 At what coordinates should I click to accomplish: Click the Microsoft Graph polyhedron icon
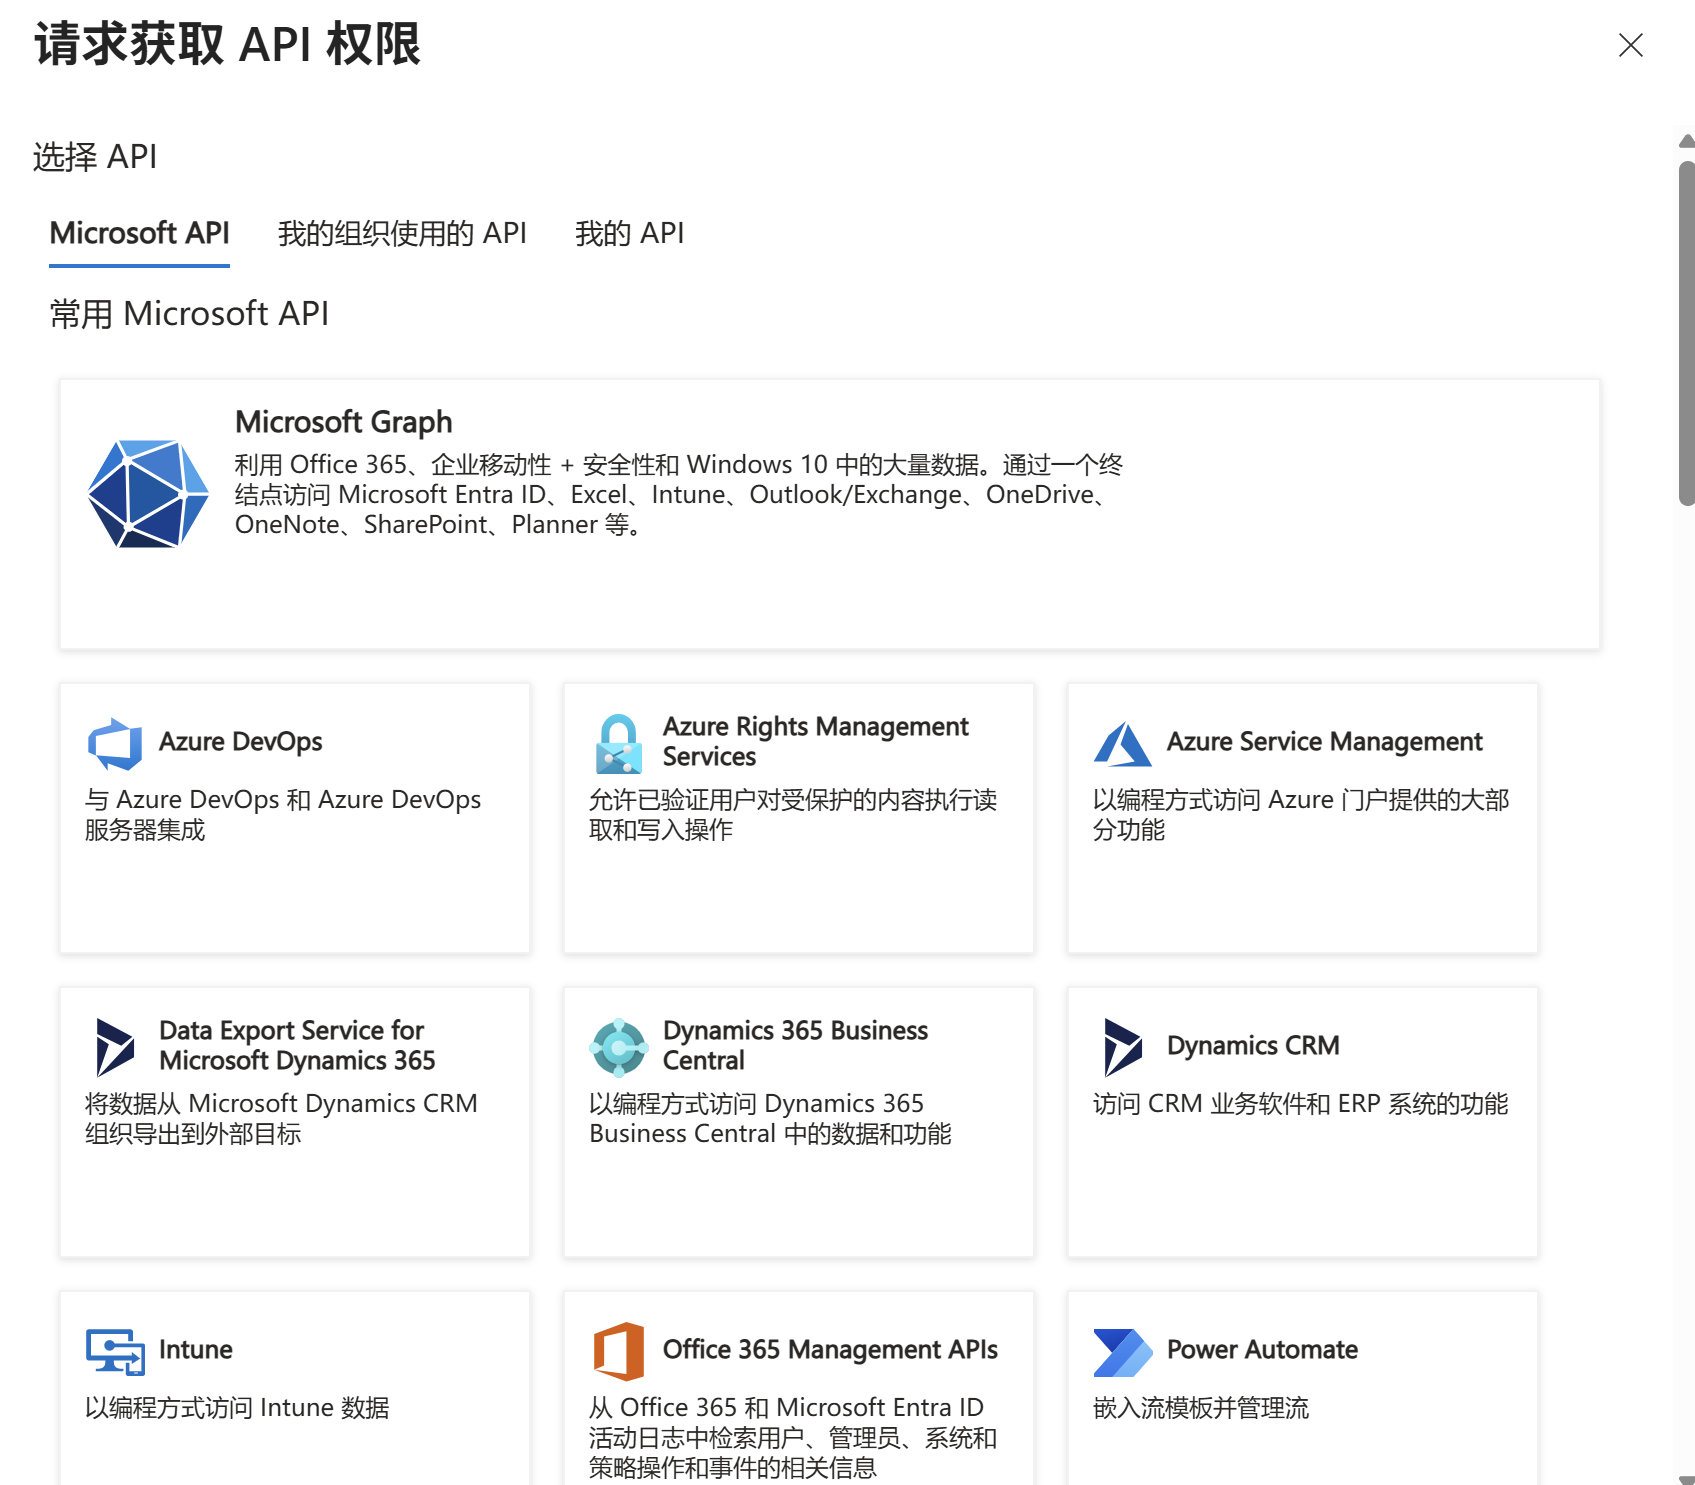point(148,494)
